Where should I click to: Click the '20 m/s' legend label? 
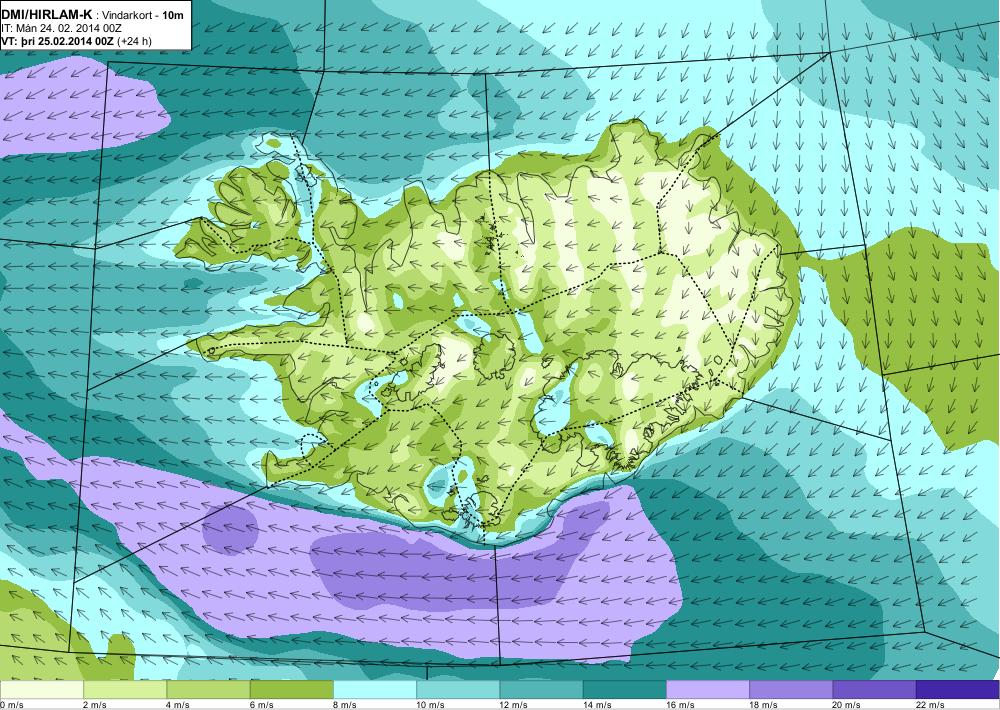click(x=847, y=705)
